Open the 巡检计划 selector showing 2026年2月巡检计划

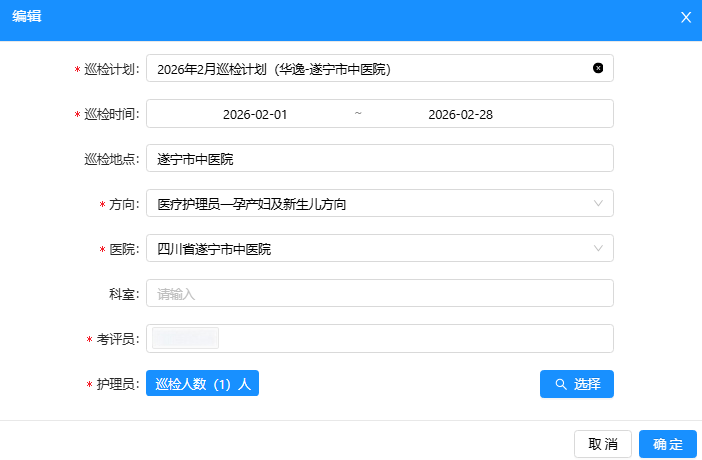pyautogui.click(x=370, y=68)
